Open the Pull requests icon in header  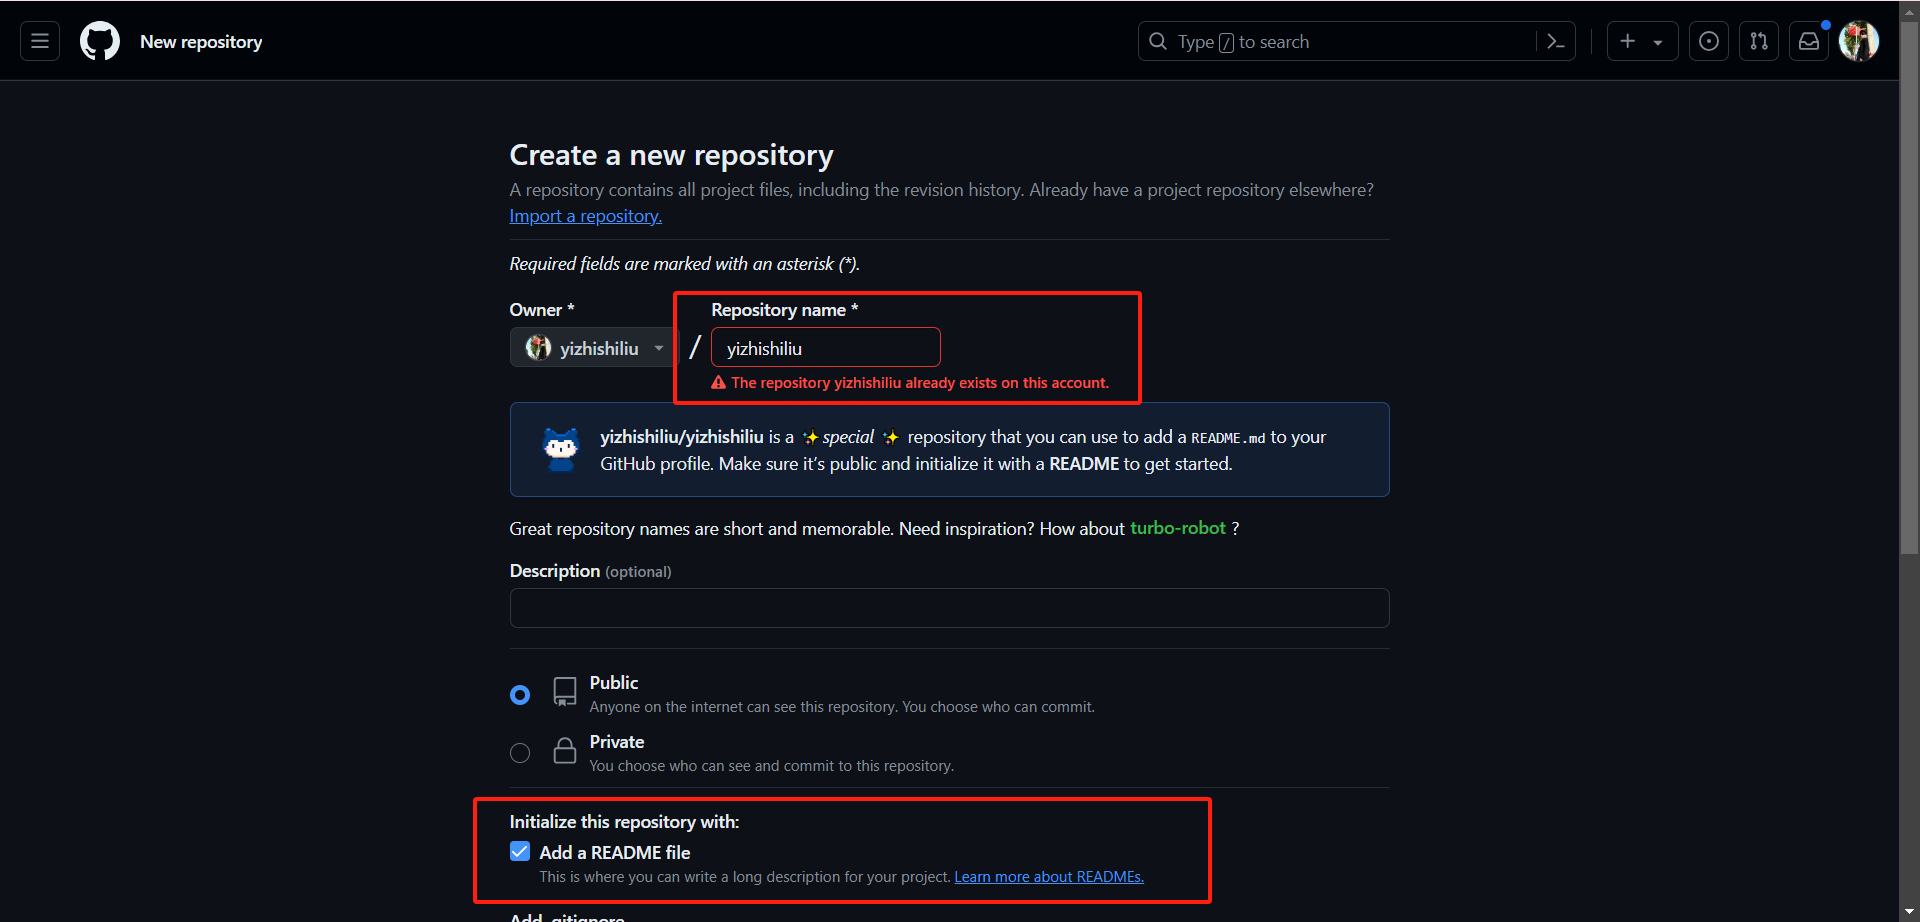1759,41
